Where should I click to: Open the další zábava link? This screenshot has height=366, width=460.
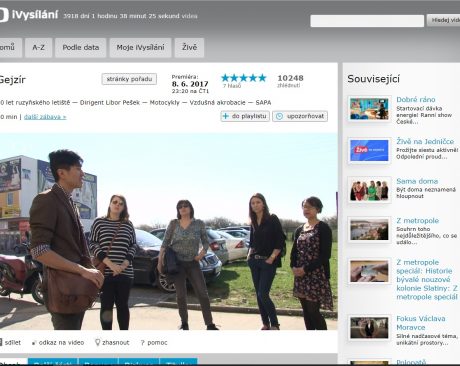(45, 117)
